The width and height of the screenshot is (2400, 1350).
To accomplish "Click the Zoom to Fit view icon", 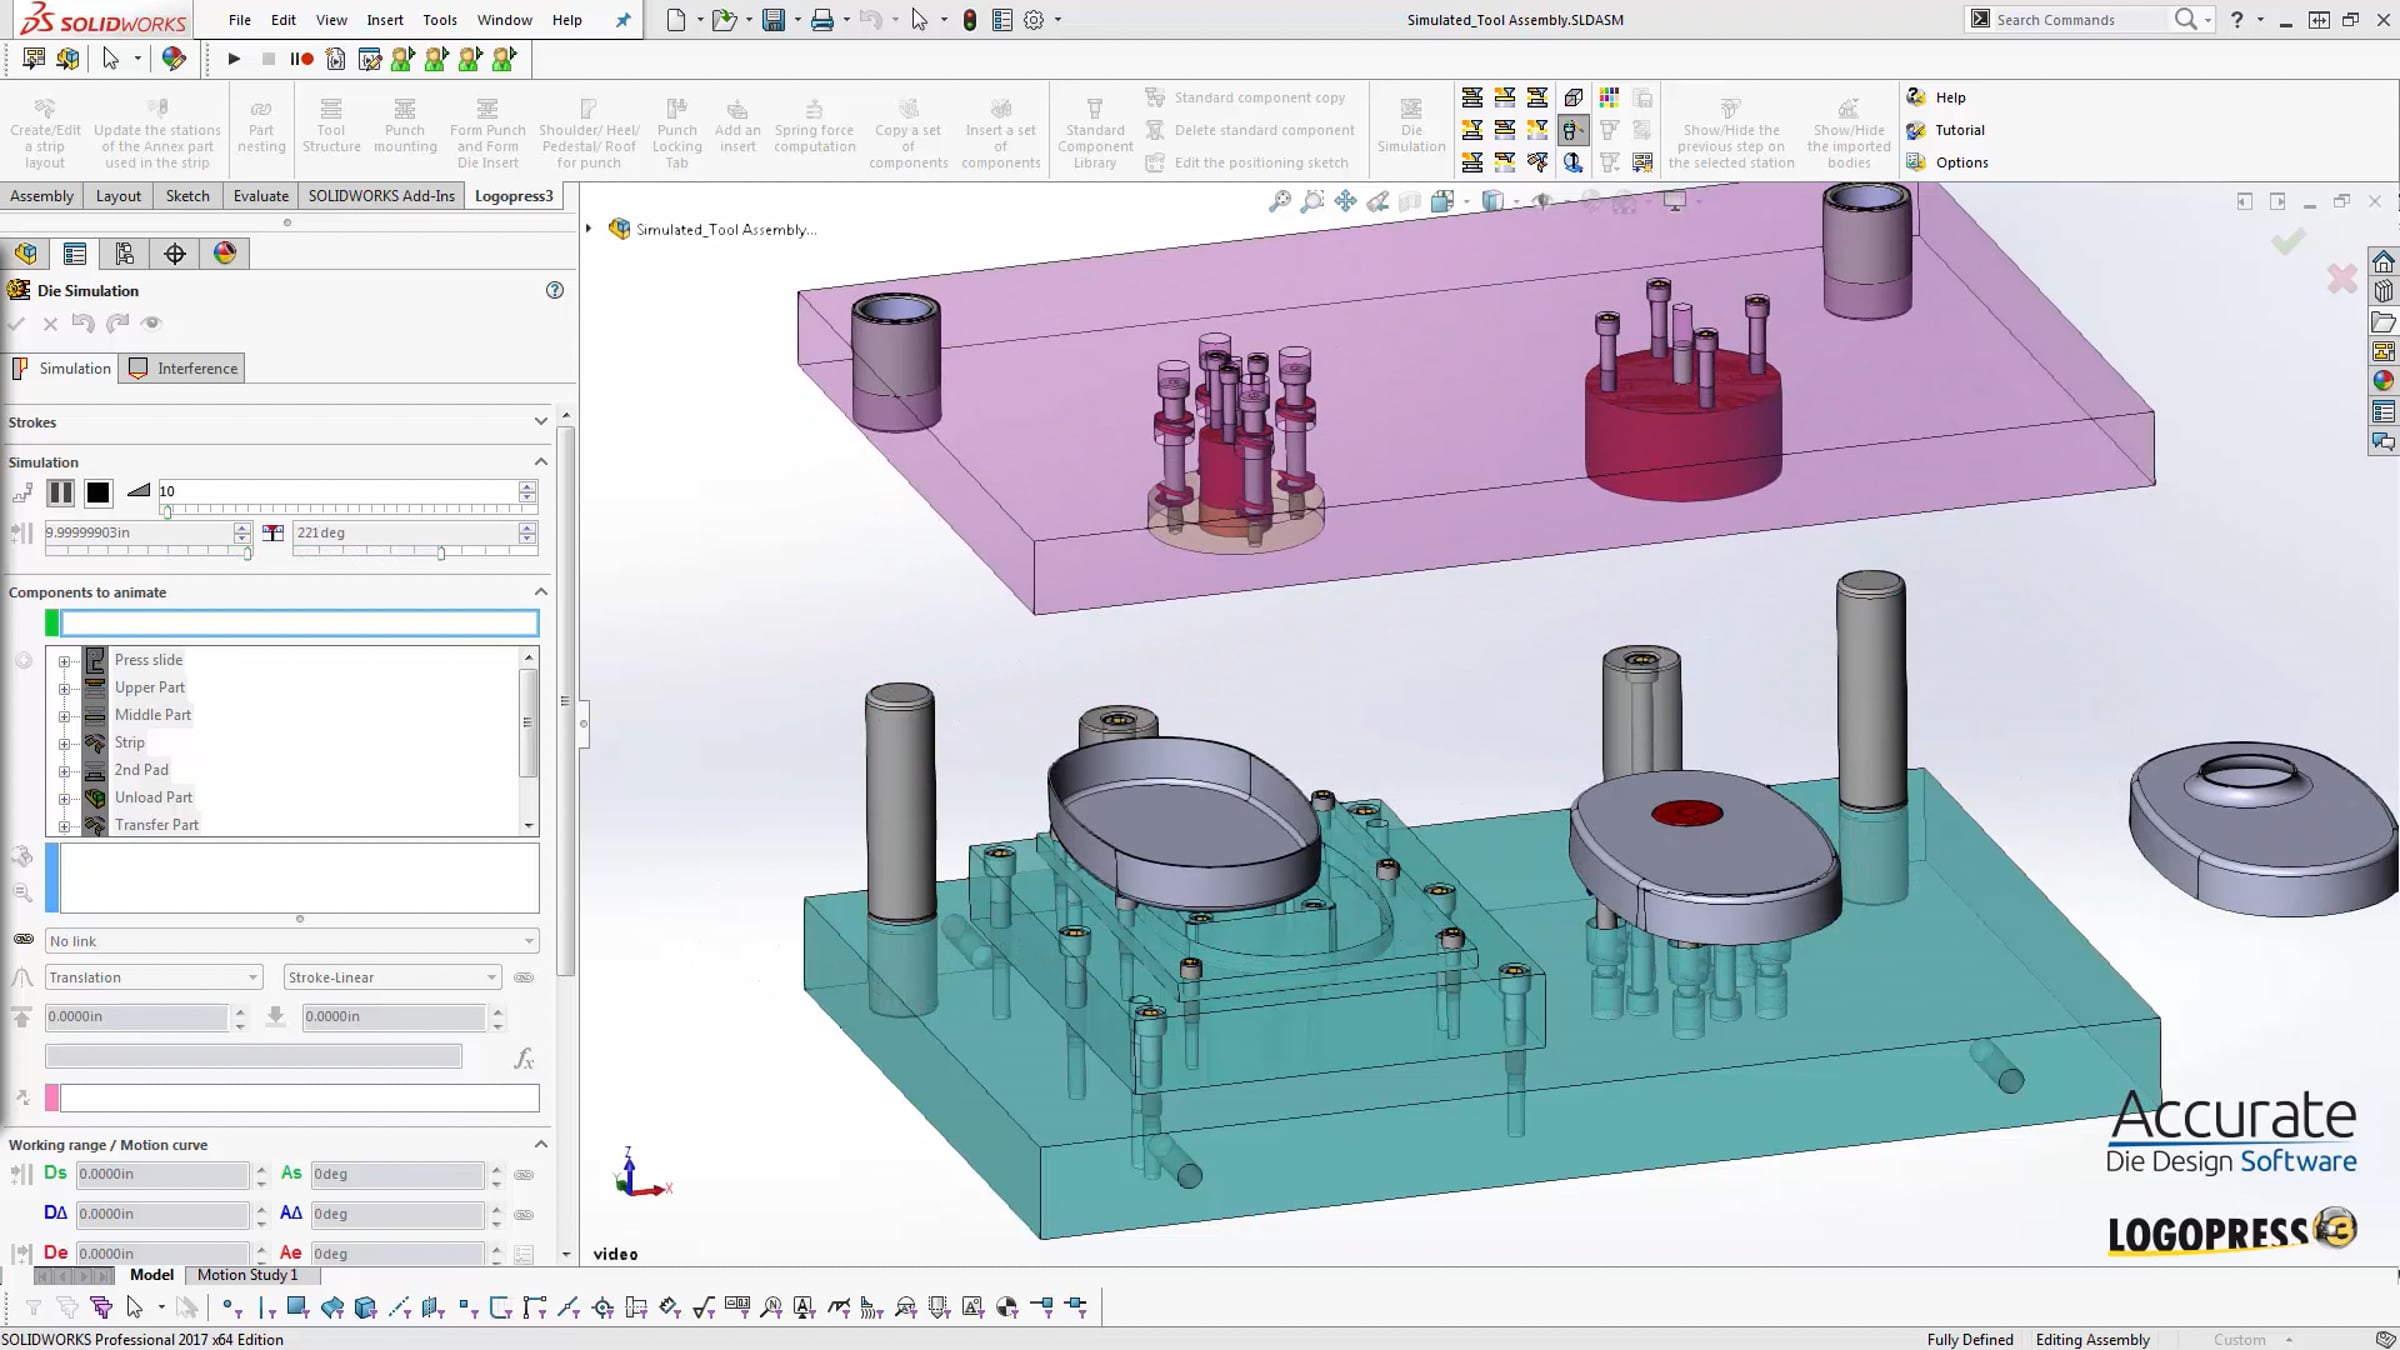I will click(1279, 202).
